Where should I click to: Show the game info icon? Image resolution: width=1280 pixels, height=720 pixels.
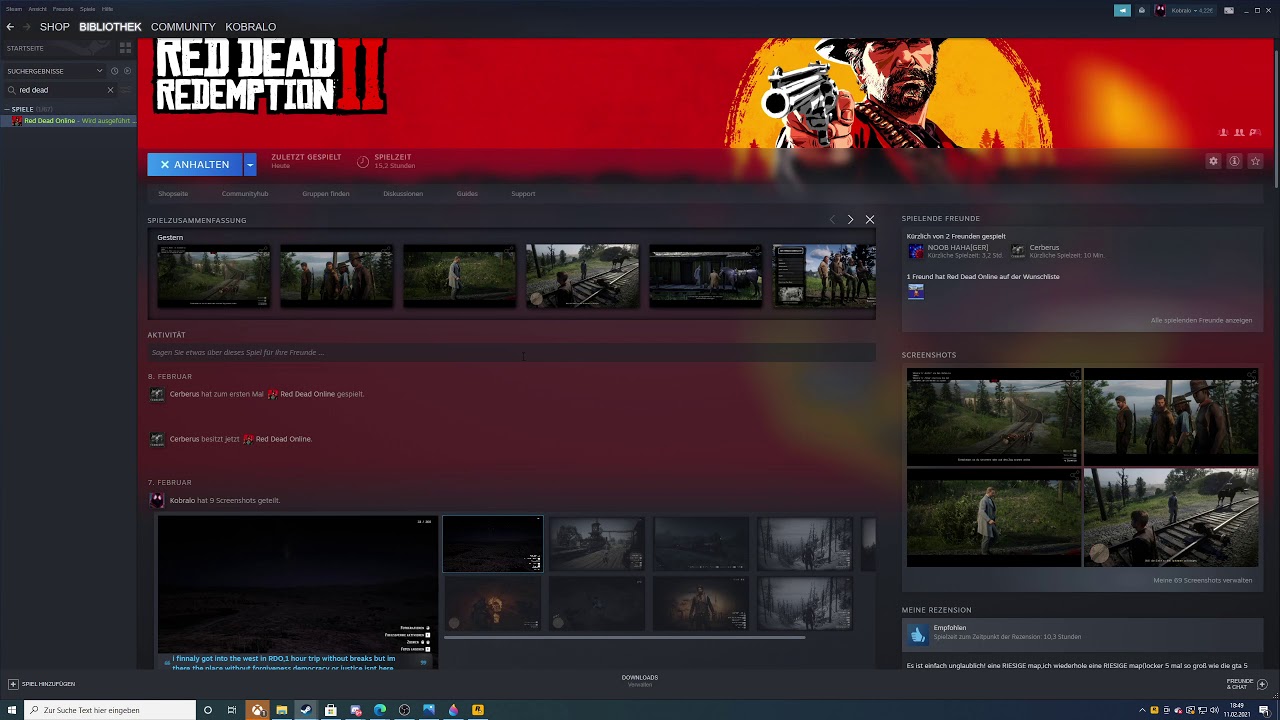coord(1234,161)
